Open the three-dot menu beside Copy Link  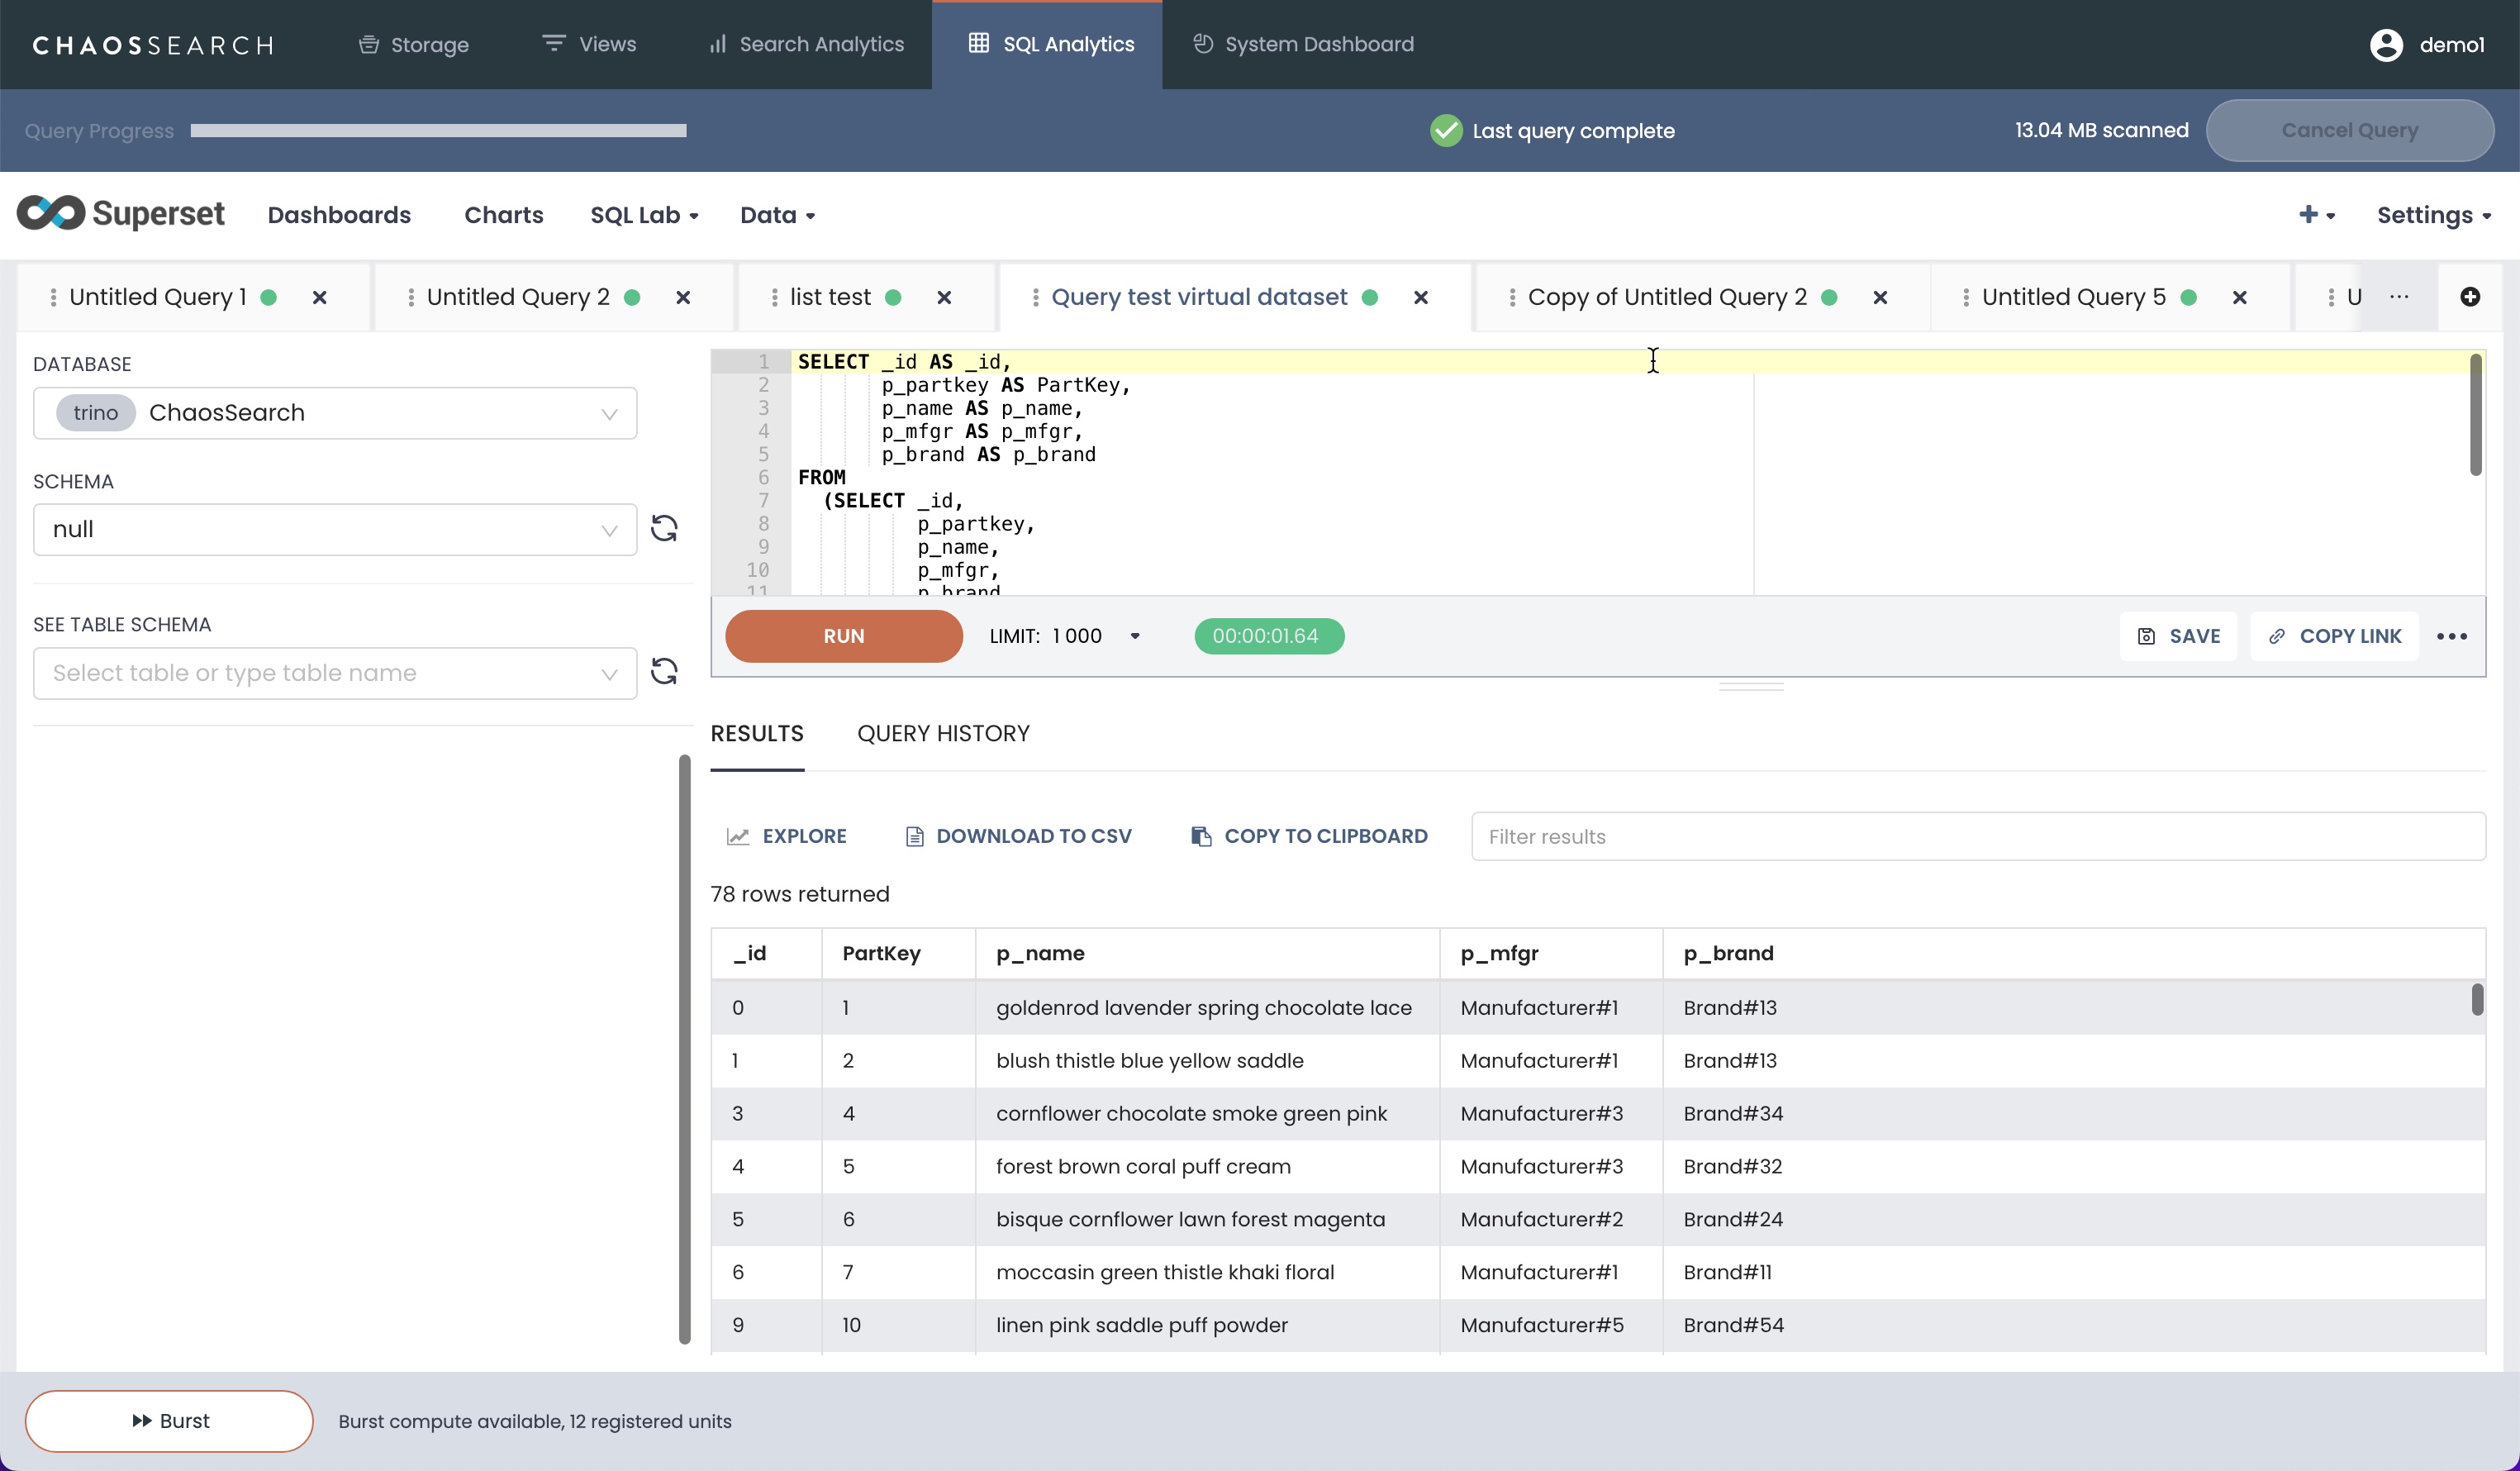(2451, 636)
